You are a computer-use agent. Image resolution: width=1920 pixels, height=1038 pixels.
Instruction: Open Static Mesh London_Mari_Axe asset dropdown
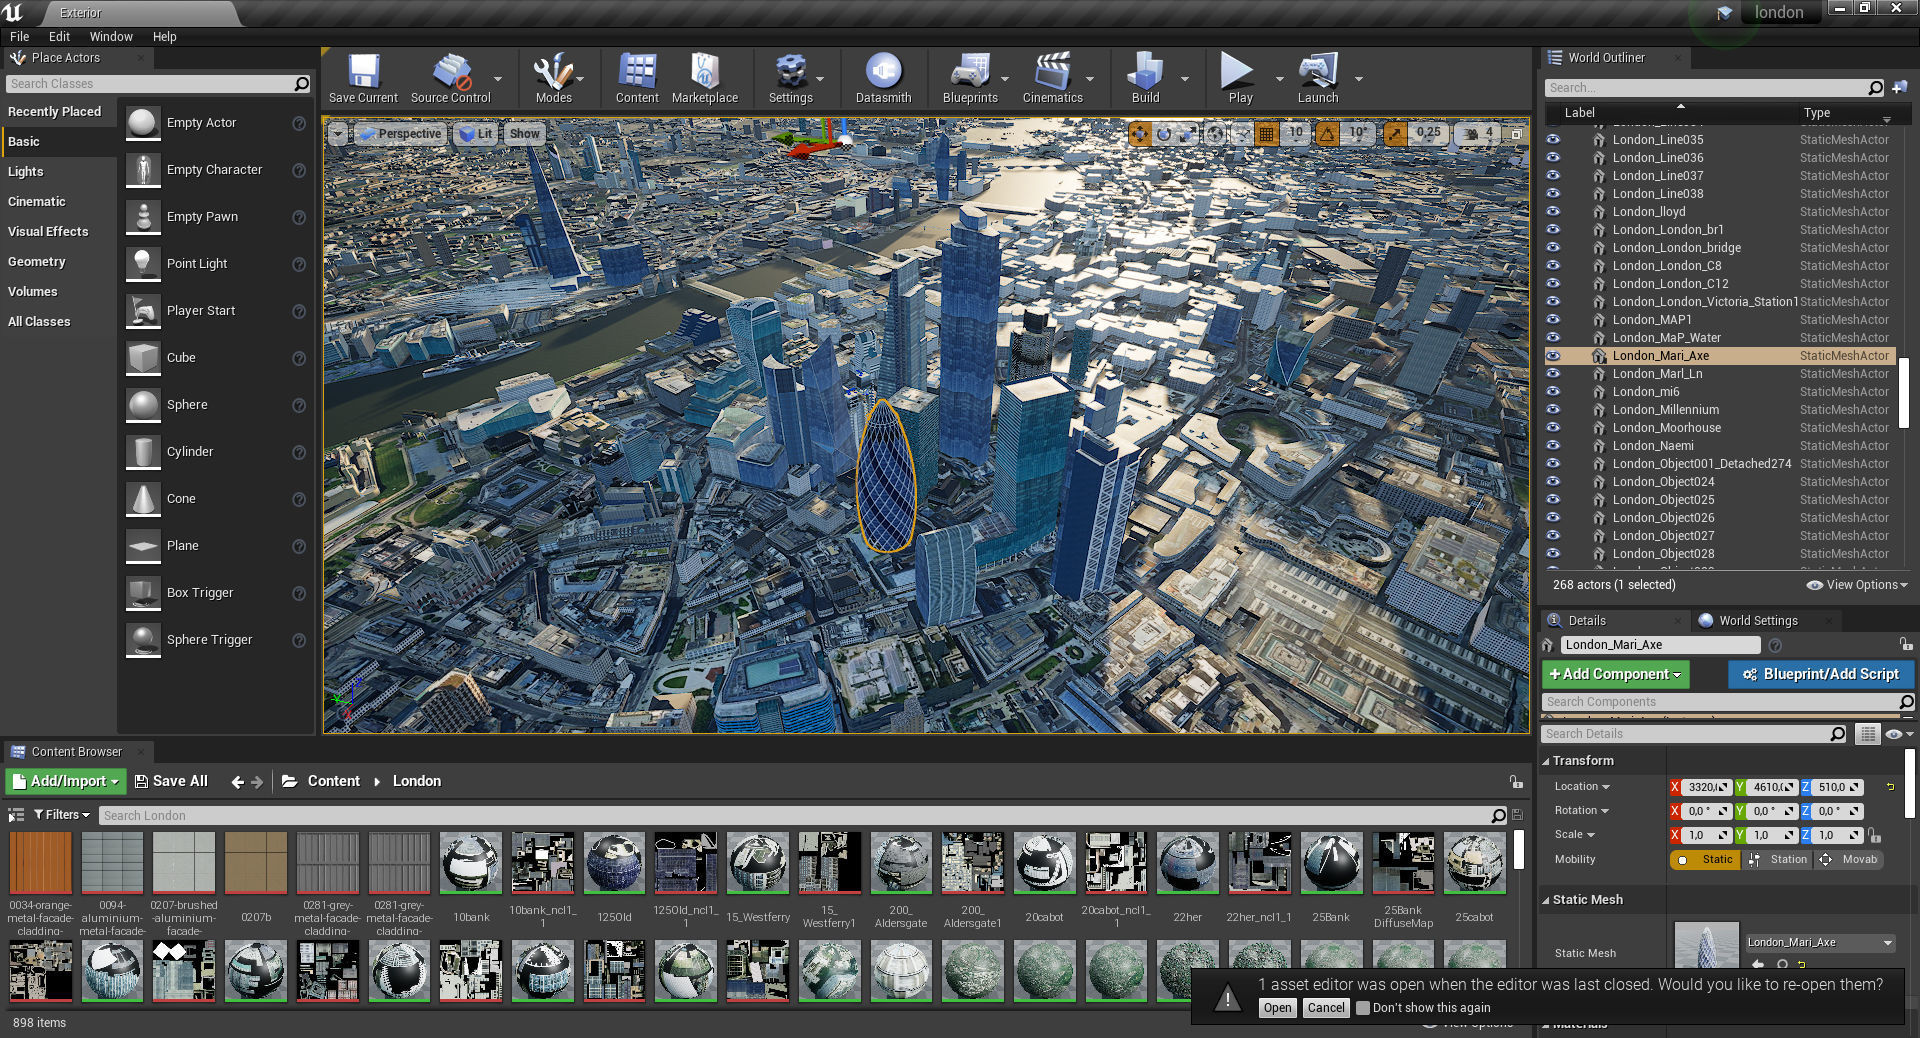1820,943
